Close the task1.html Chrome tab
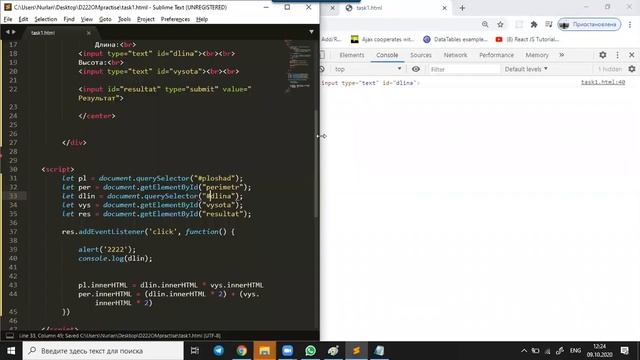The image size is (640, 360). (x=444, y=8)
